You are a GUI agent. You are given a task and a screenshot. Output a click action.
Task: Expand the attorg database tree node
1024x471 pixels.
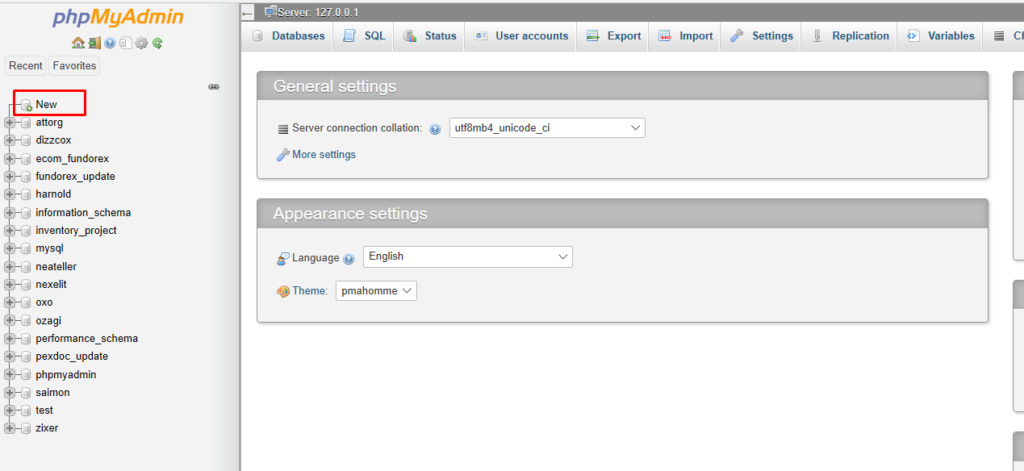[x=9, y=122]
